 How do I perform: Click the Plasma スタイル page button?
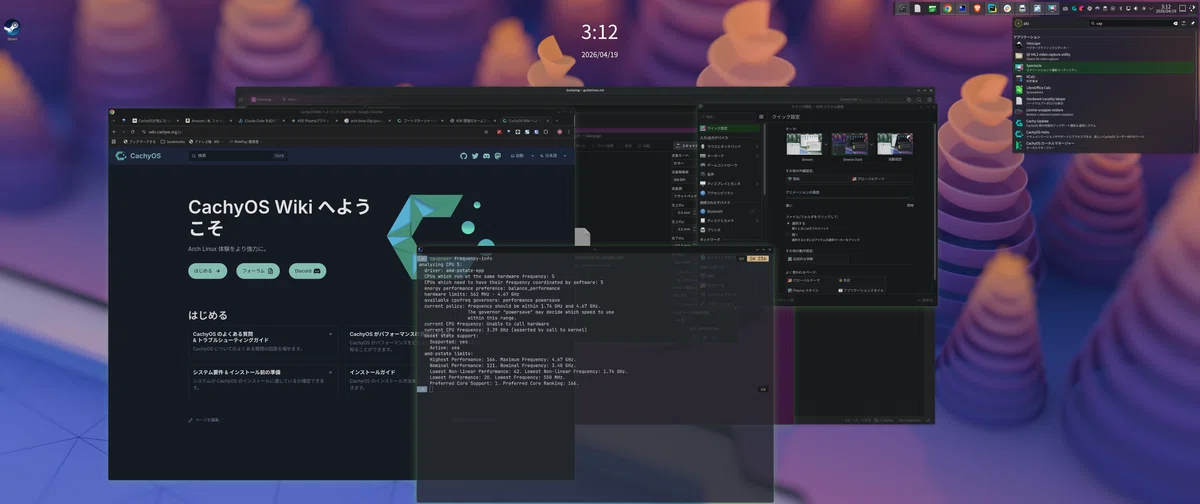coord(810,290)
